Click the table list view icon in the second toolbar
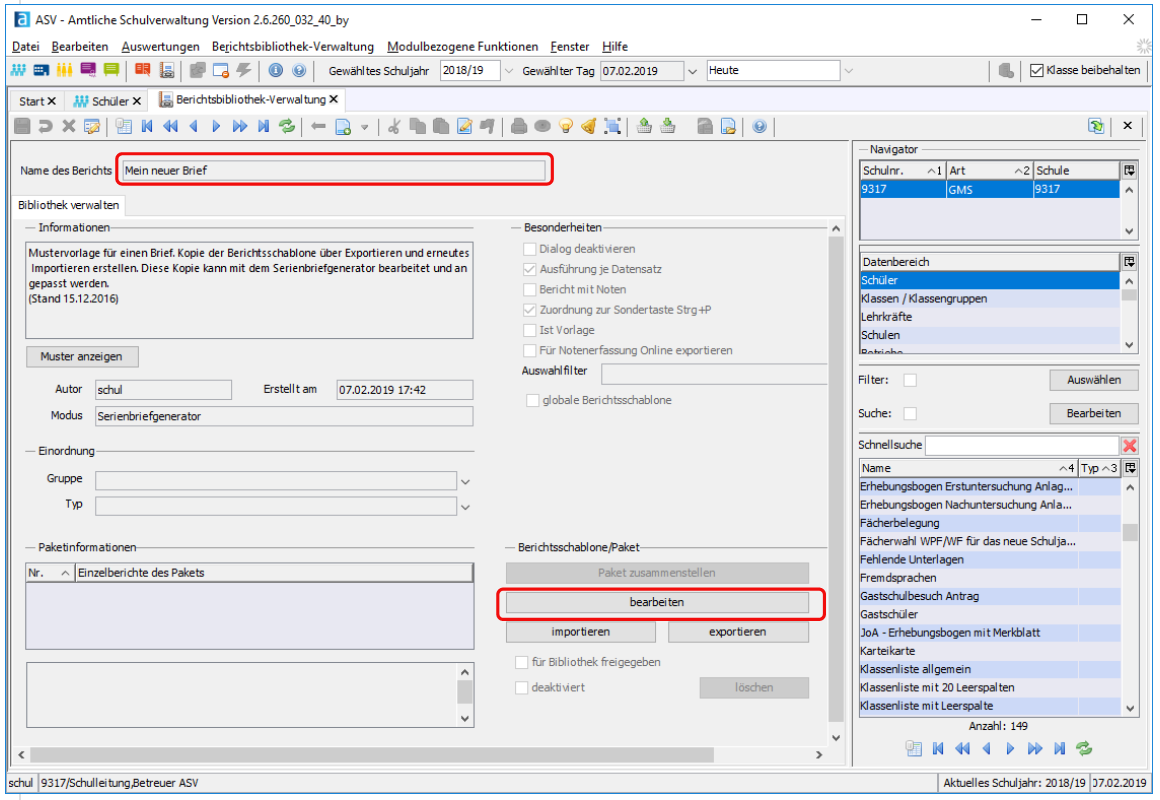 click(x=124, y=127)
